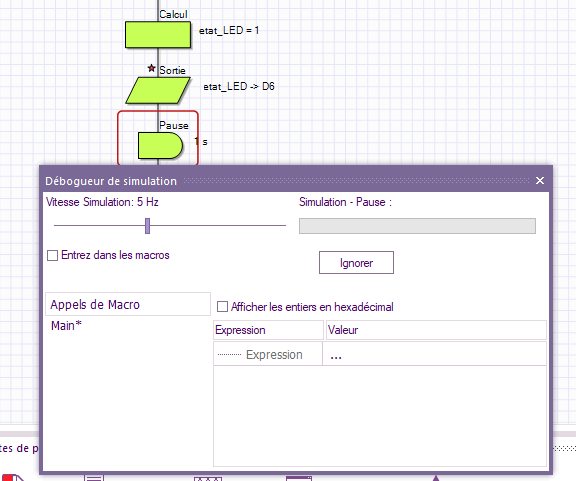Image resolution: width=576 pixels, height=481 pixels.
Task: Click the Simulation - Pause progress bar
Action: click(417, 226)
